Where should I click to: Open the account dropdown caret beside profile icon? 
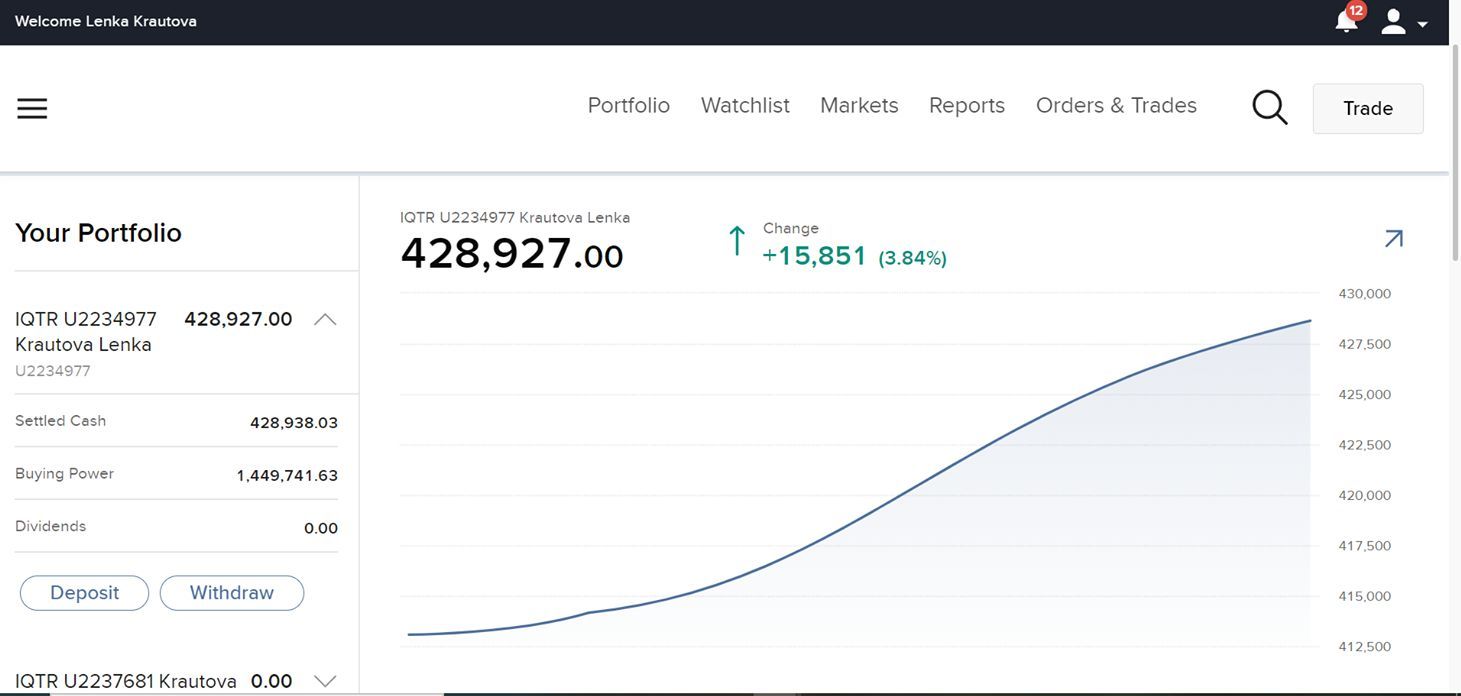pos(1422,24)
